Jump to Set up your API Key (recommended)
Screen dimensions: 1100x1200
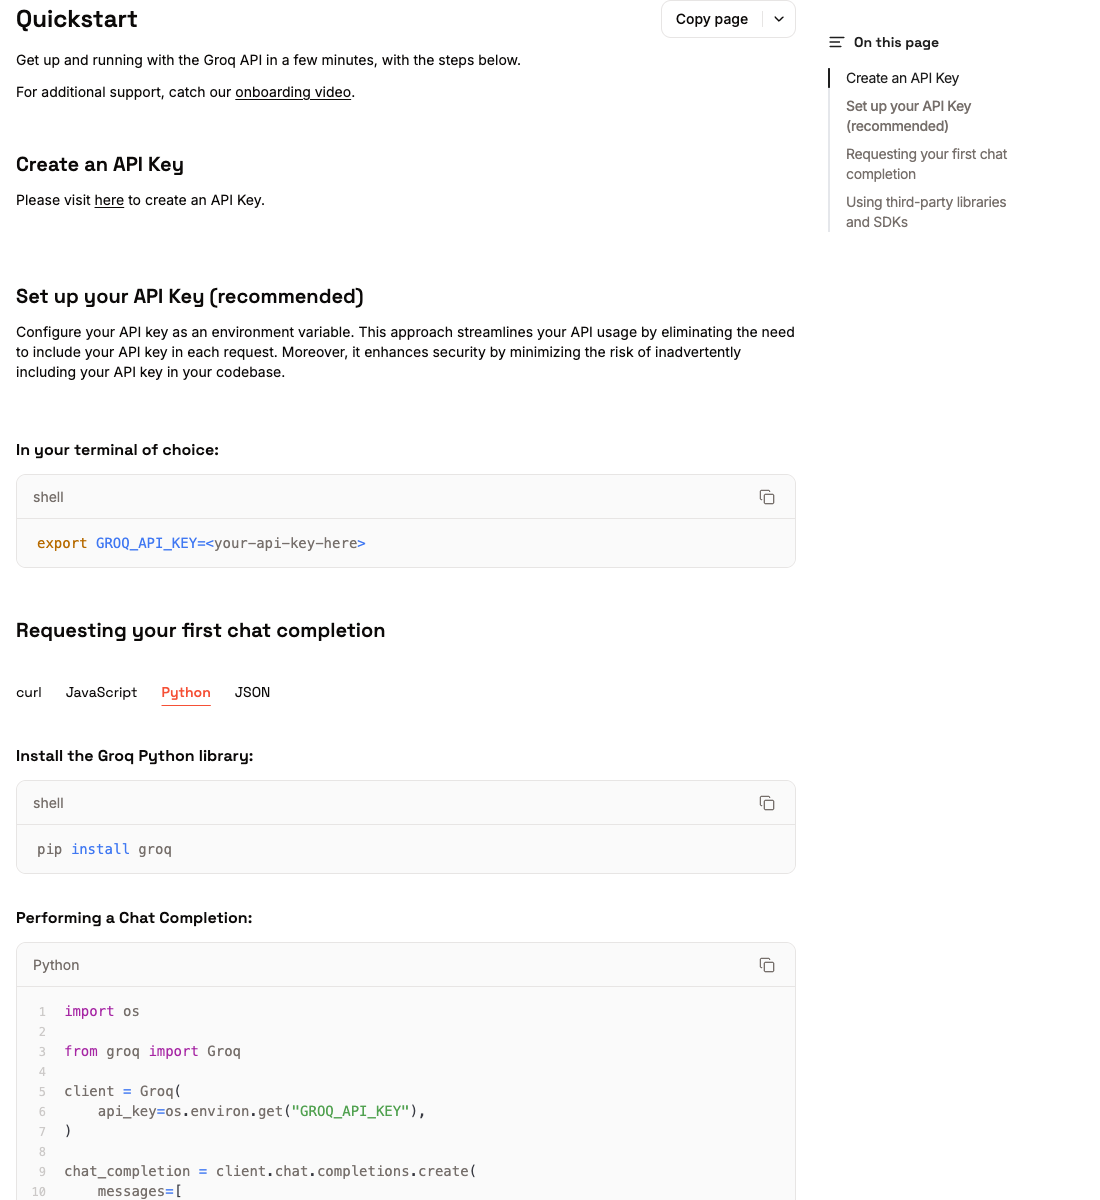(908, 116)
